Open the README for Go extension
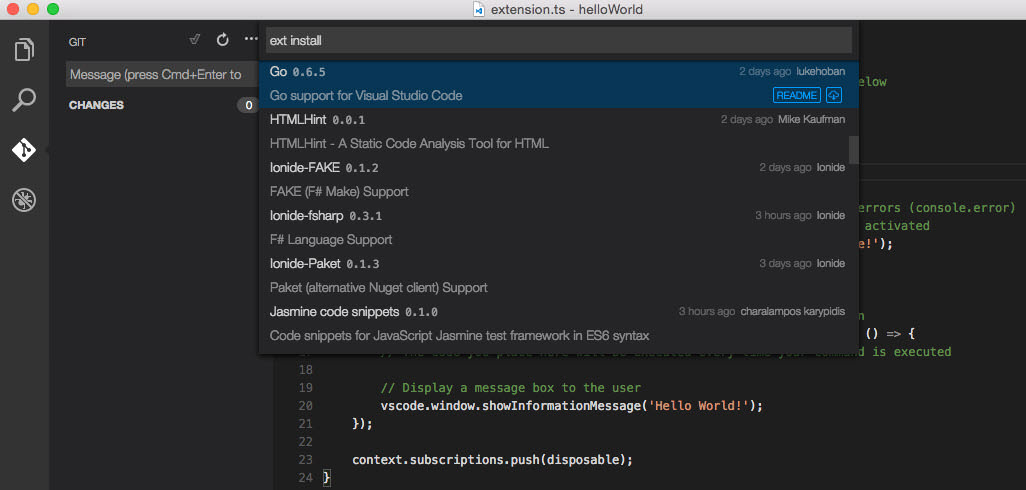 tap(796, 95)
